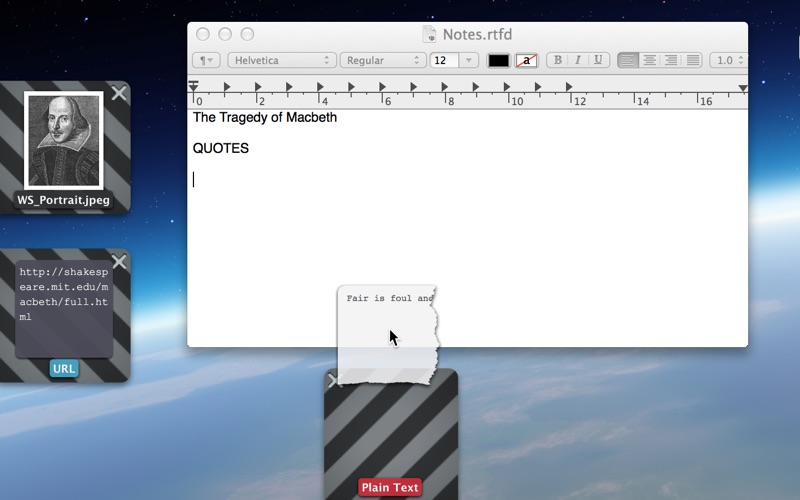Click the font size field showing 12
The height and width of the screenshot is (500, 800).
pos(444,60)
